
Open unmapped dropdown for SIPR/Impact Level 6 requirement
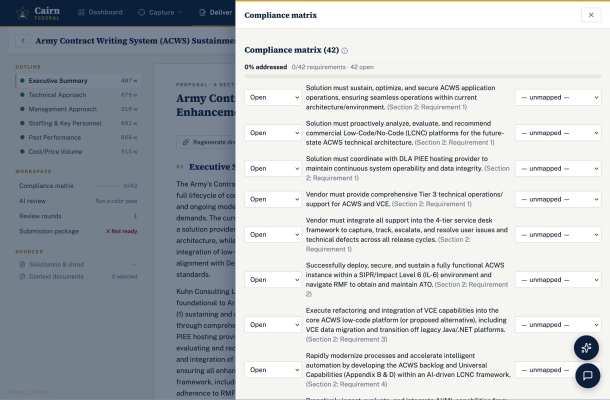click(558, 280)
